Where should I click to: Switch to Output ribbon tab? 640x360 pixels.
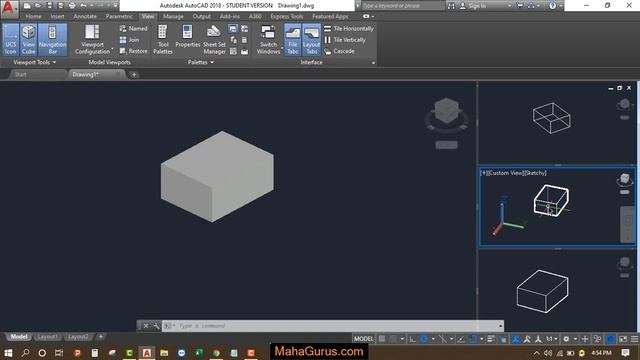pos(202,16)
